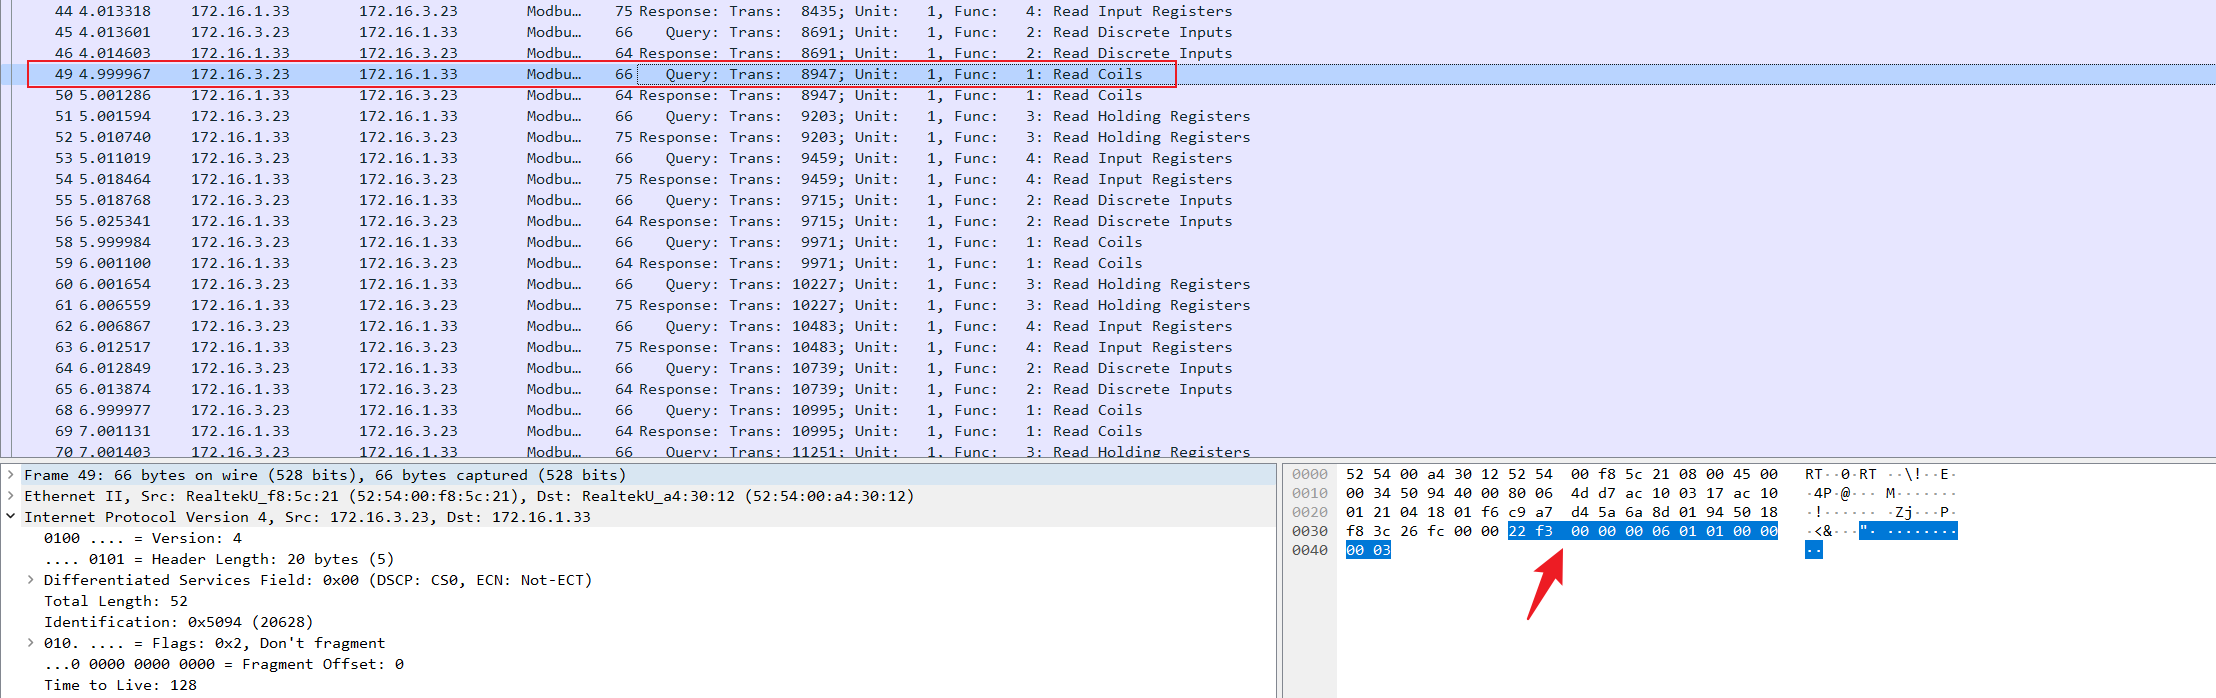Select packet 52 Read Holding Registers response
Image resolution: width=2216 pixels, height=698 pixels.
coord(600,137)
